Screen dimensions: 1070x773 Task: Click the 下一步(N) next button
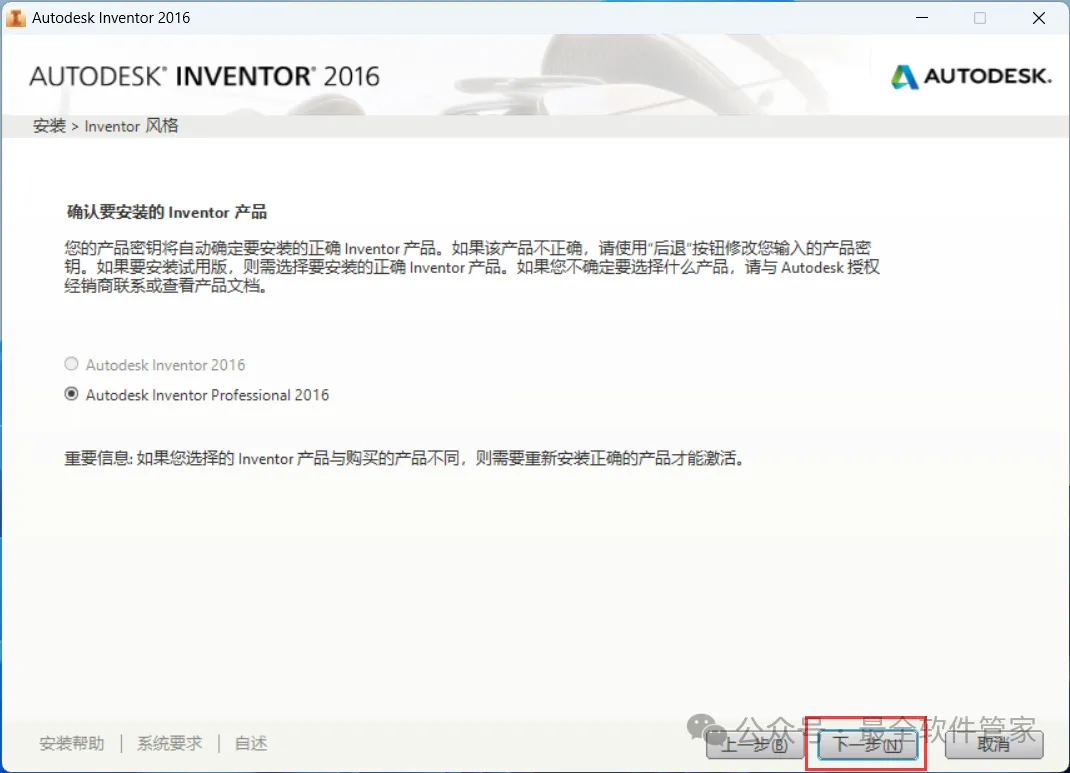point(867,744)
